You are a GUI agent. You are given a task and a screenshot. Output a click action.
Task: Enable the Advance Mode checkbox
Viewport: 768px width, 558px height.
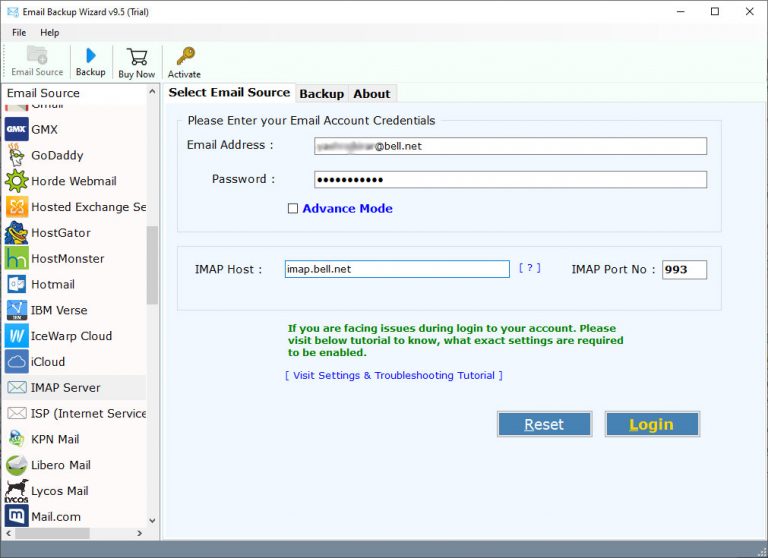[x=292, y=209]
